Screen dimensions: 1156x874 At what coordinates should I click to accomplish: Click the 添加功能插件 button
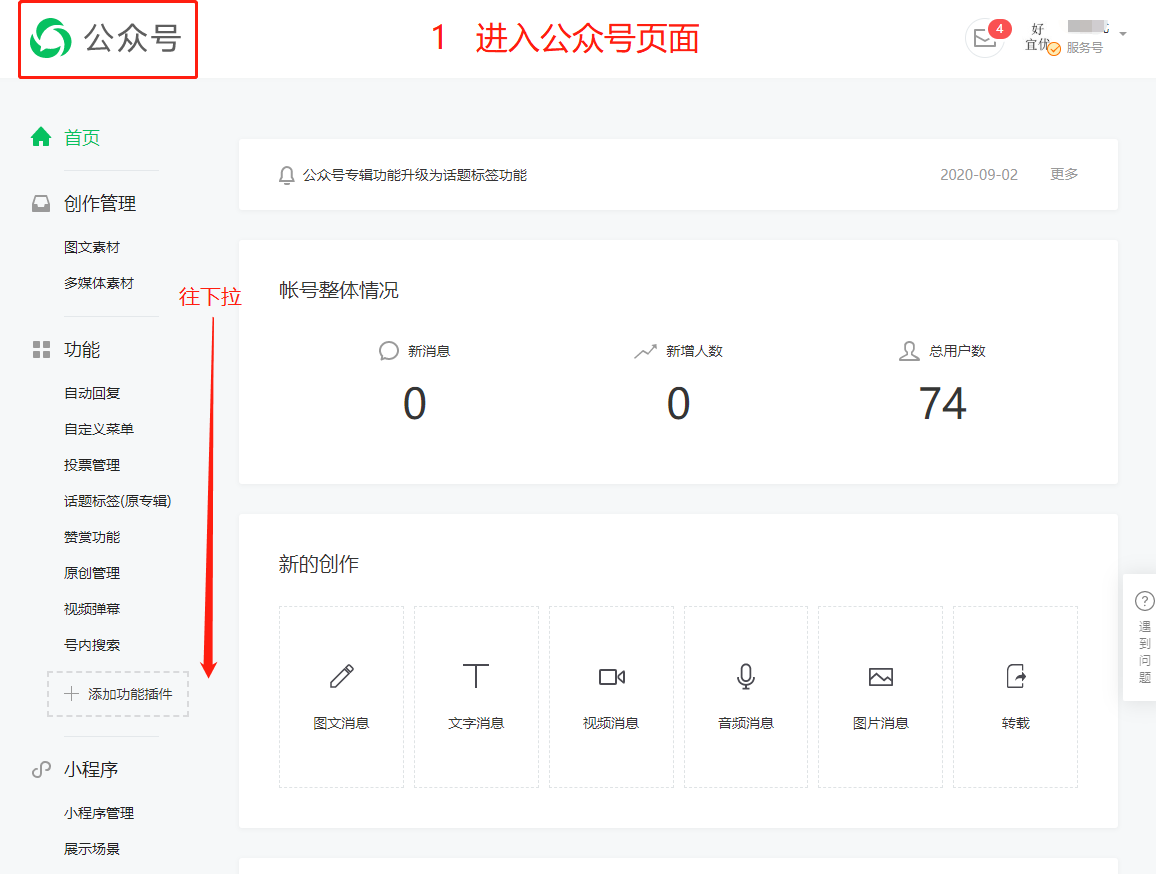(118, 694)
